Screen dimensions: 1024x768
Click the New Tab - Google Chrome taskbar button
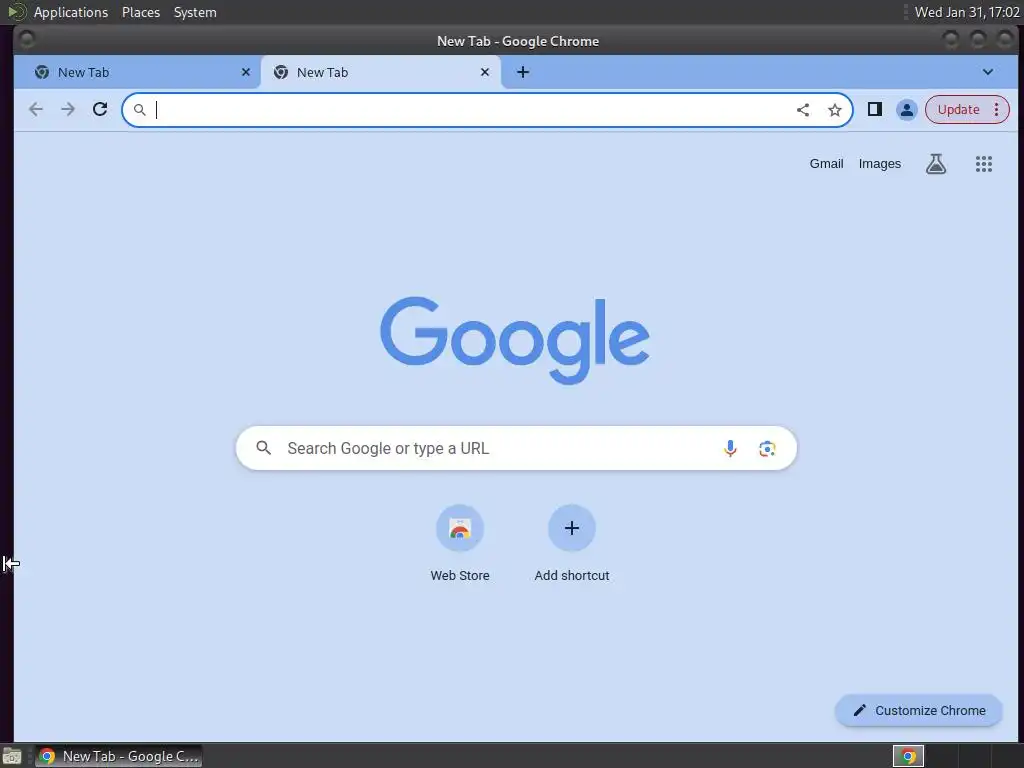click(118, 756)
